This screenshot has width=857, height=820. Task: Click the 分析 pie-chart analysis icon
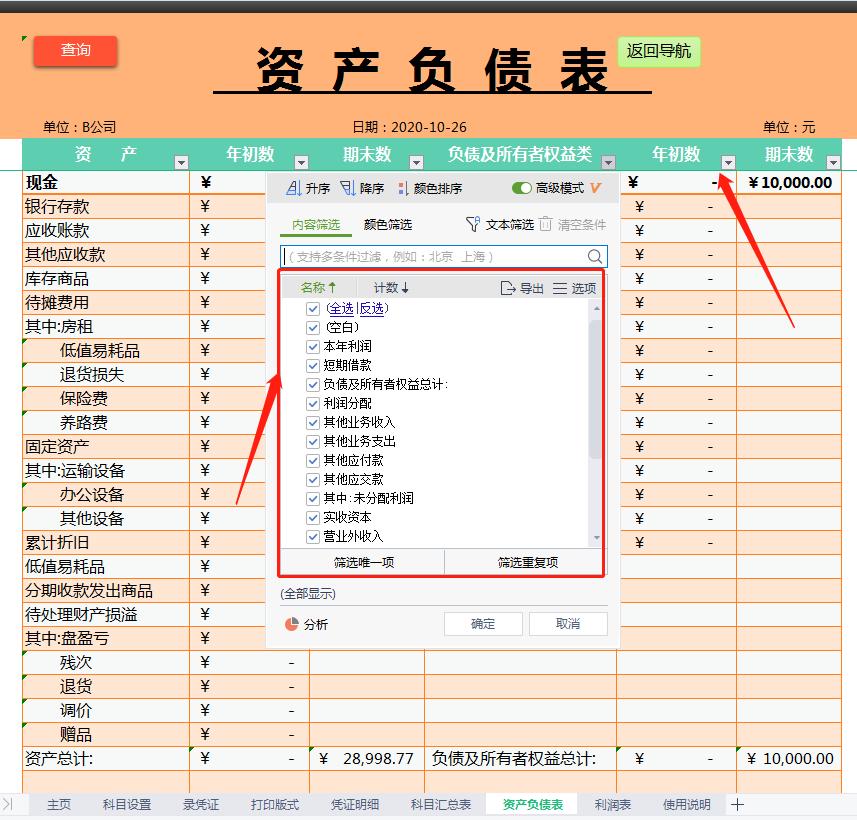(x=290, y=622)
